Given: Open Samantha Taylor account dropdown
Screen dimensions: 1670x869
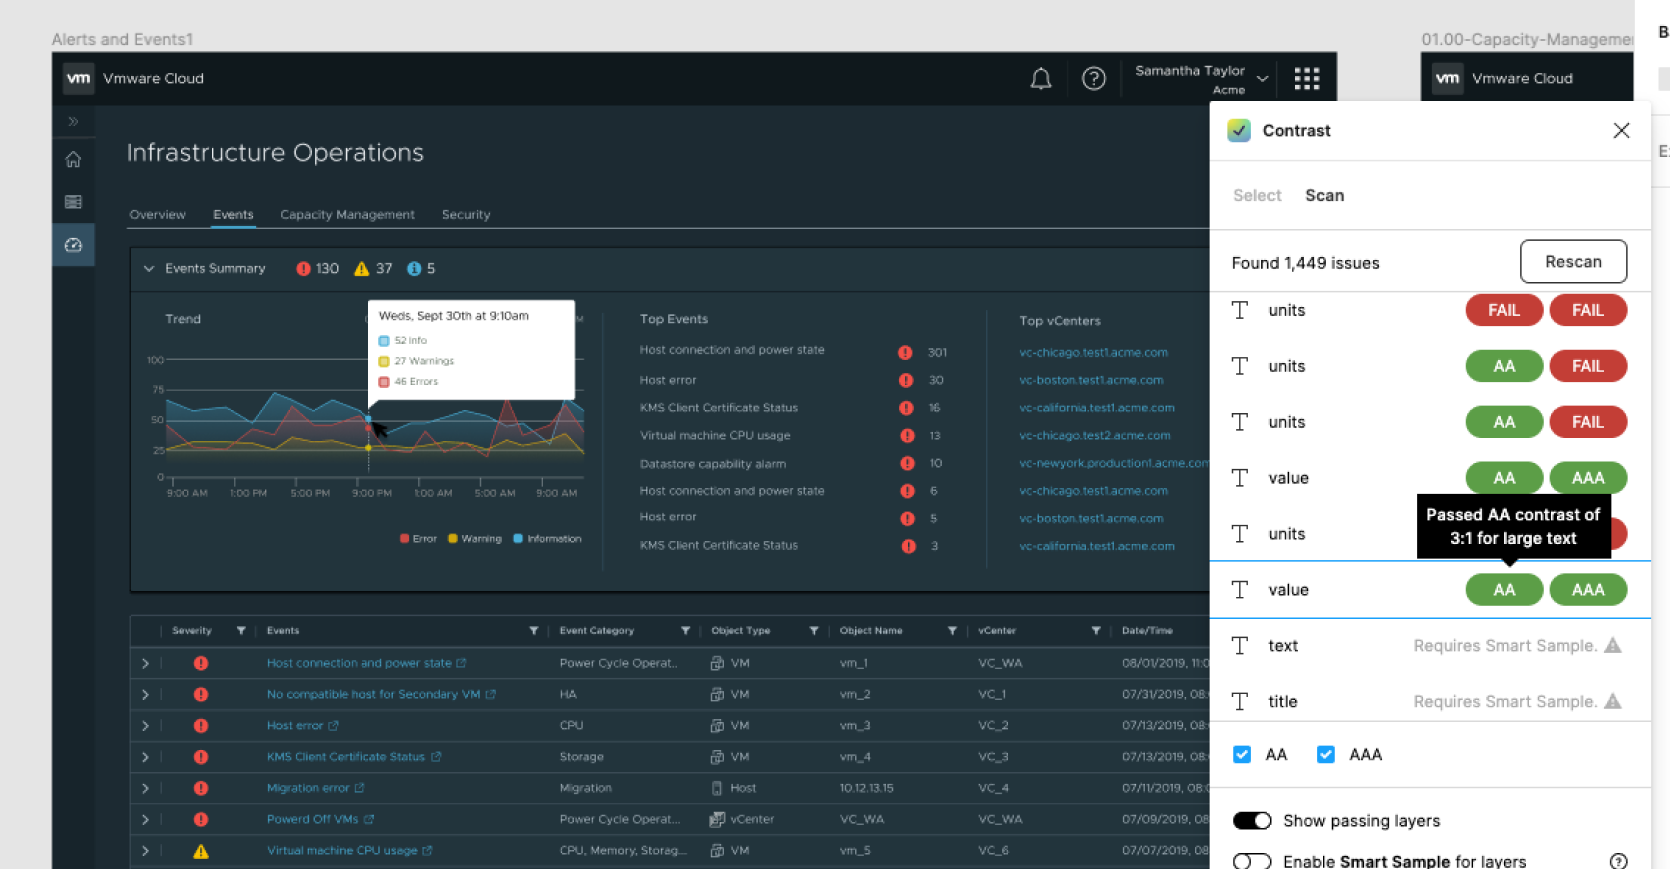Looking at the screenshot, I should tap(1201, 79).
